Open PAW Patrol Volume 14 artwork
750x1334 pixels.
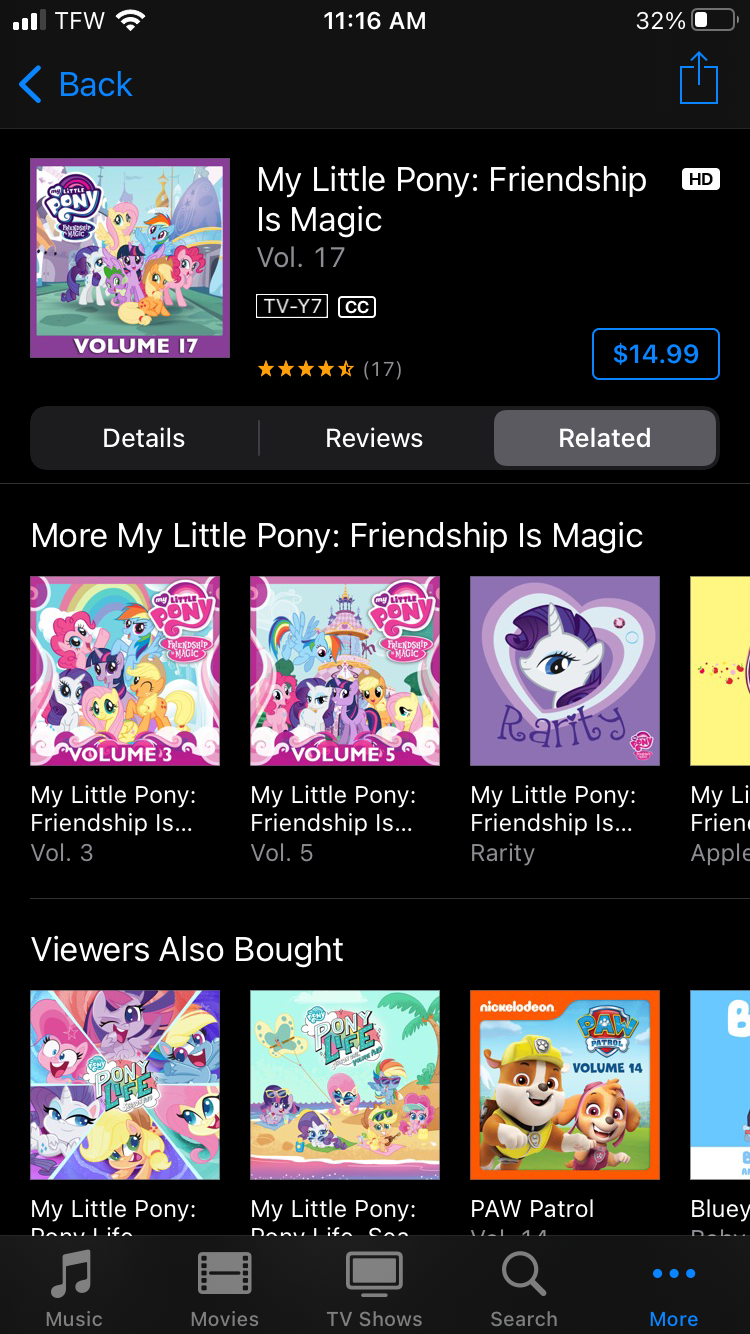tap(565, 1085)
